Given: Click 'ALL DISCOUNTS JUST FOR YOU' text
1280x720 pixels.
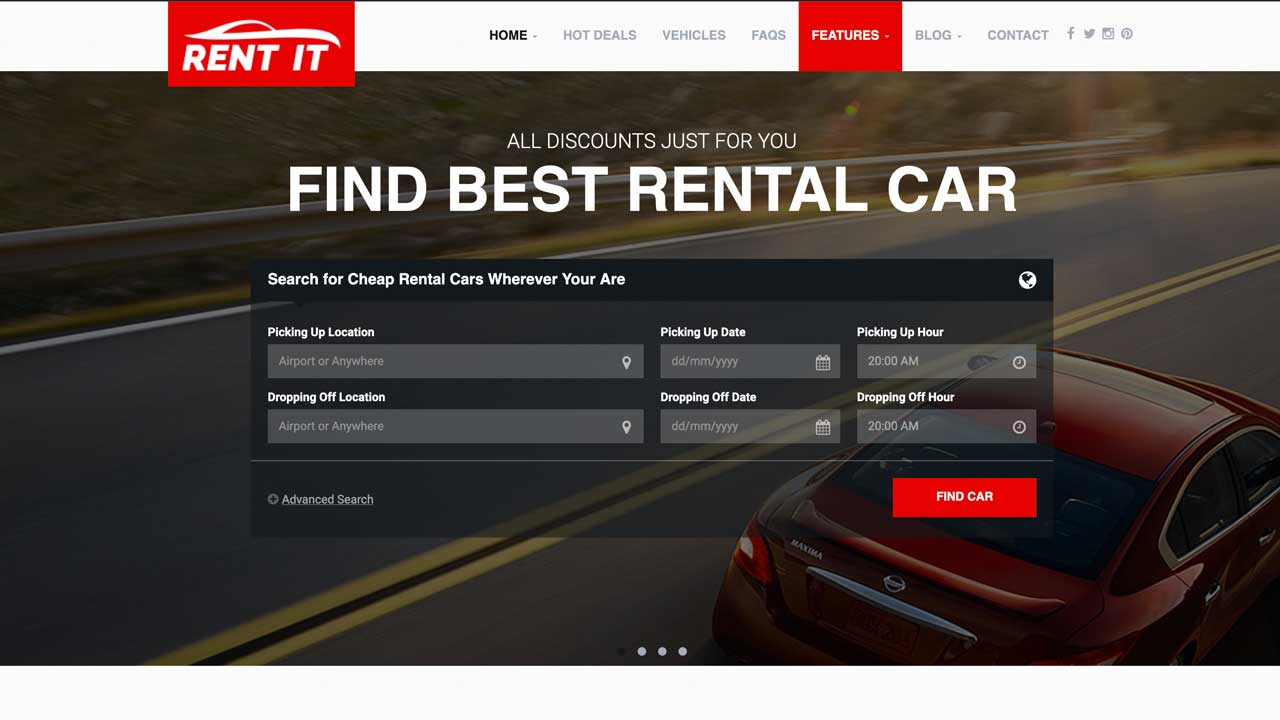Looking at the screenshot, I should (x=652, y=141).
